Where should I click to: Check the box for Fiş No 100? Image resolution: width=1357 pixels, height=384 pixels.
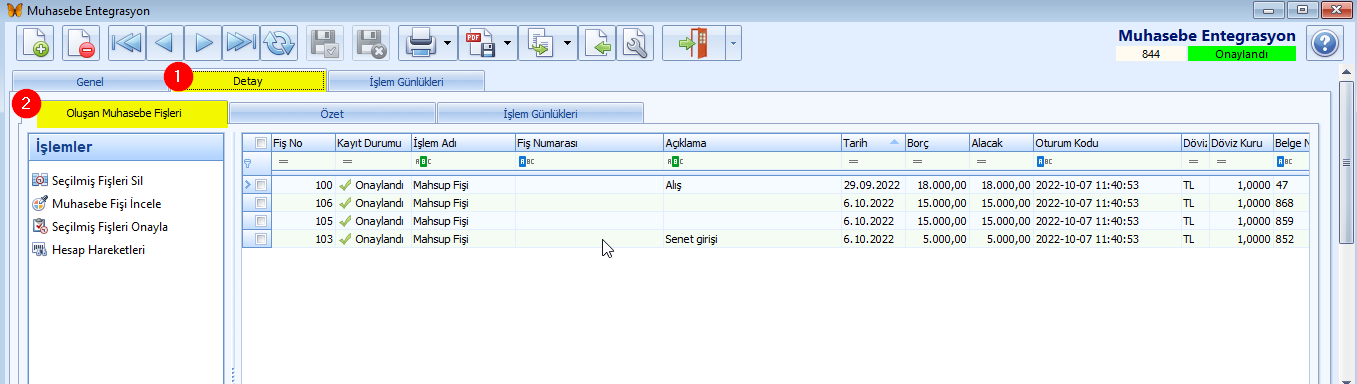261,185
